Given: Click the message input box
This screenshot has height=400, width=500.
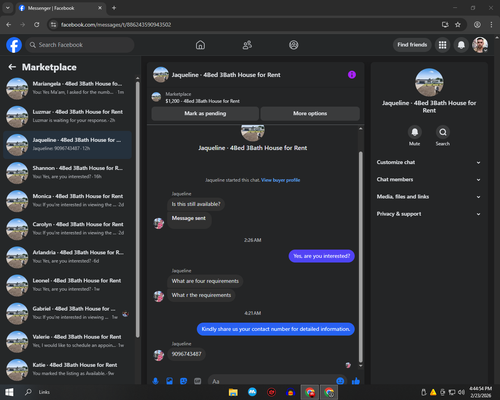Looking at the screenshot, I should 277,381.
